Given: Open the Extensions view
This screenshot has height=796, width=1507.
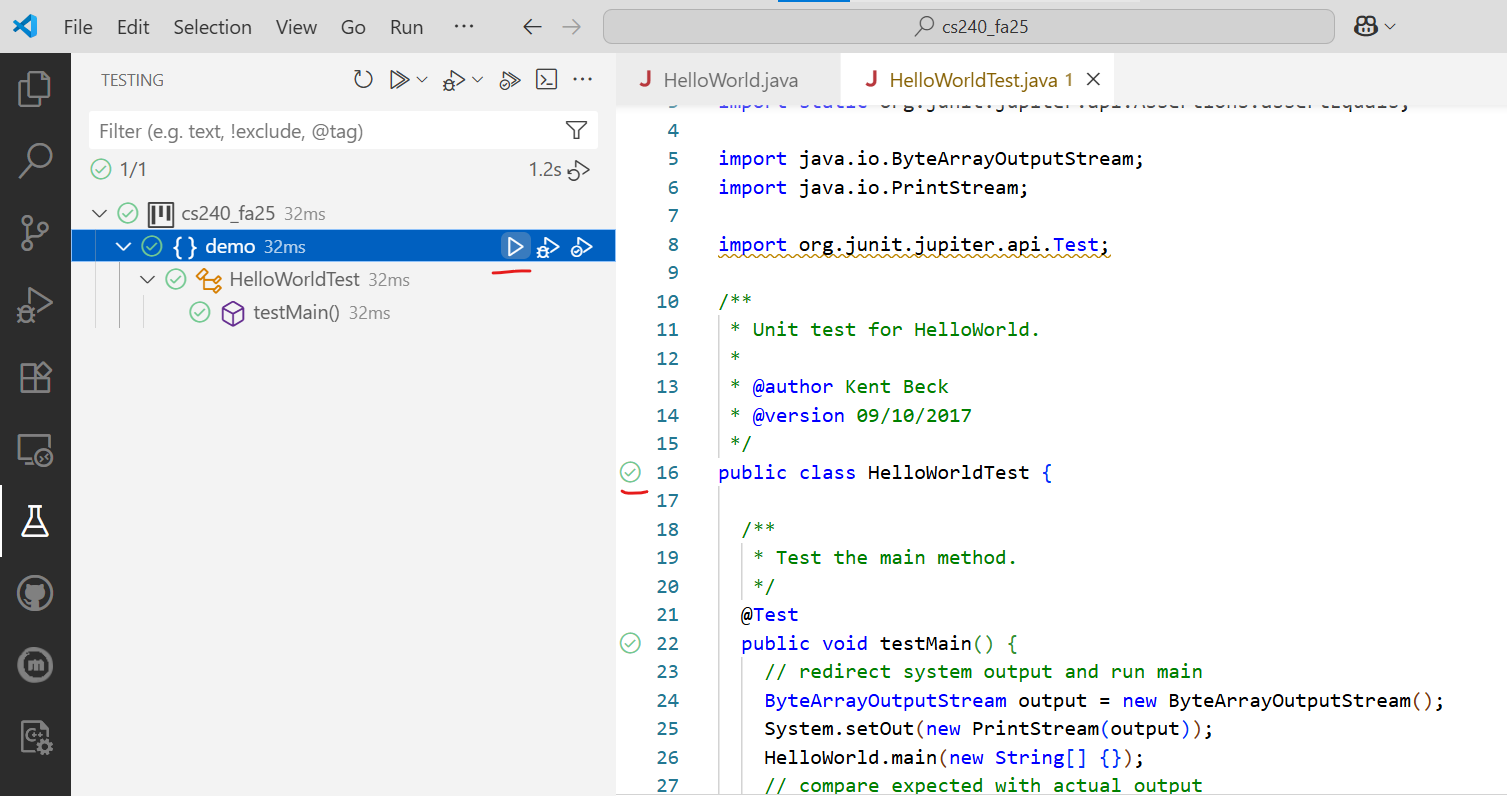Looking at the screenshot, I should 35,377.
